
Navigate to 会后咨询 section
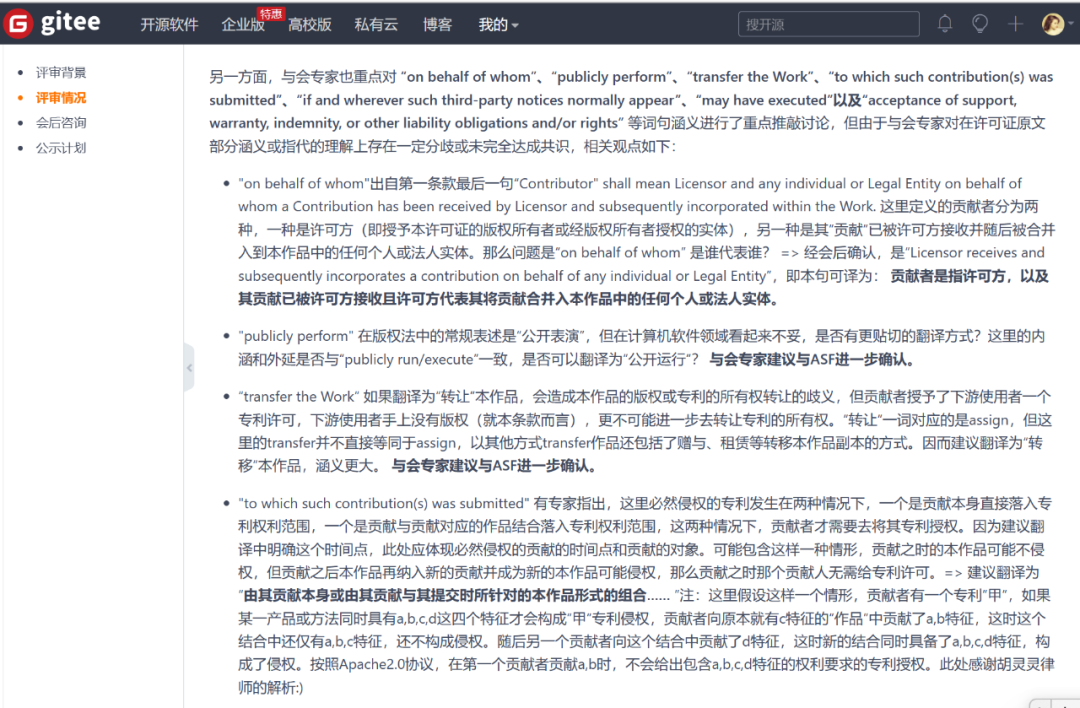point(61,123)
